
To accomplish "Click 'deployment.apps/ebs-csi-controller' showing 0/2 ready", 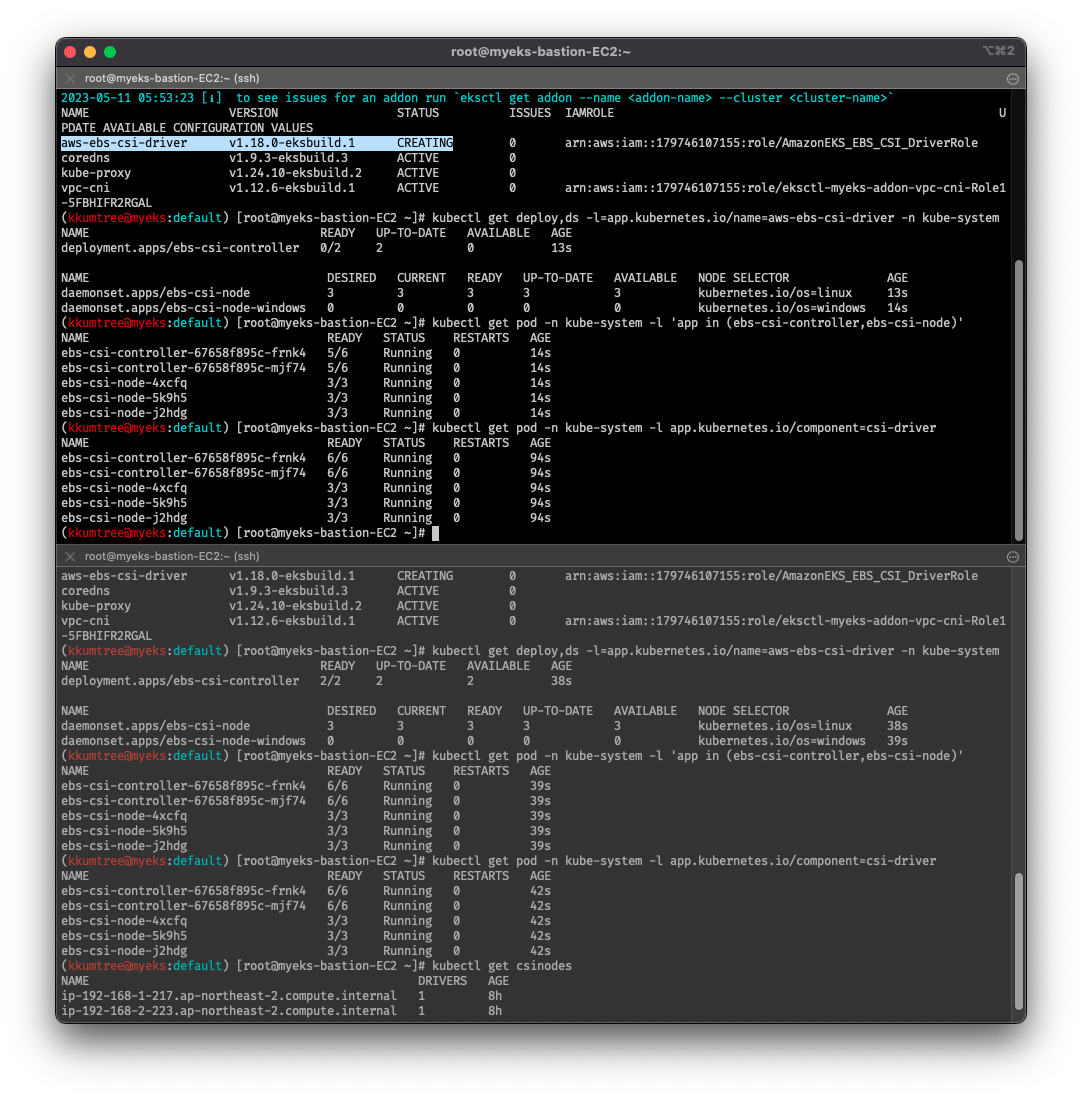I will pyautogui.click(x=180, y=248).
